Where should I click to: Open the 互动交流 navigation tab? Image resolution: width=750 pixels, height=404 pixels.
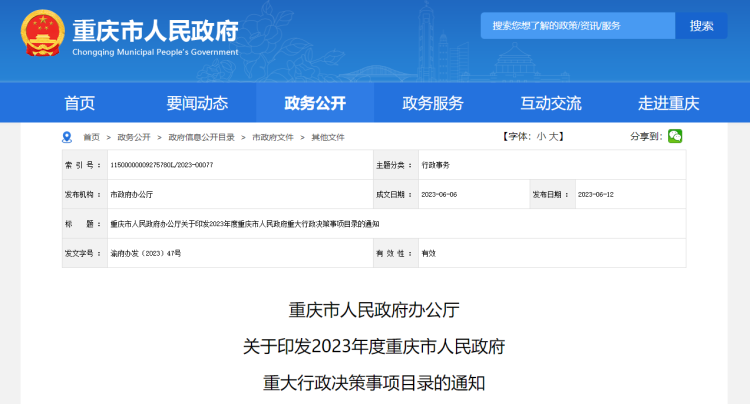click(551, 103)
